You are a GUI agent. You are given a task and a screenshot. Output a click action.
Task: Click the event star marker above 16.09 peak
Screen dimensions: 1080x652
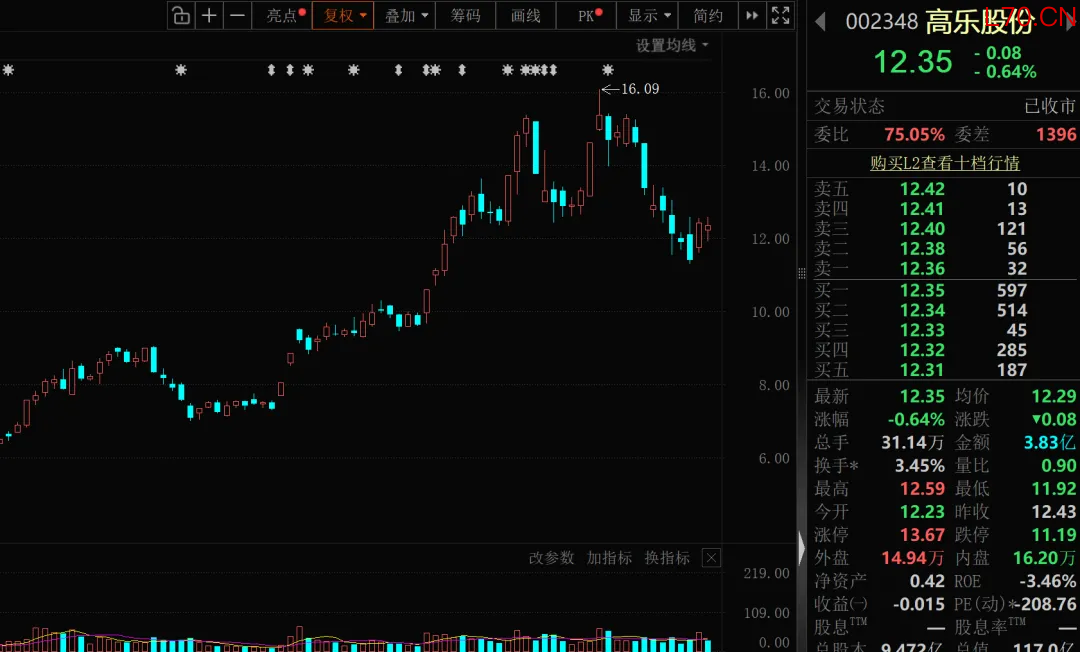(x=608, y=70)
